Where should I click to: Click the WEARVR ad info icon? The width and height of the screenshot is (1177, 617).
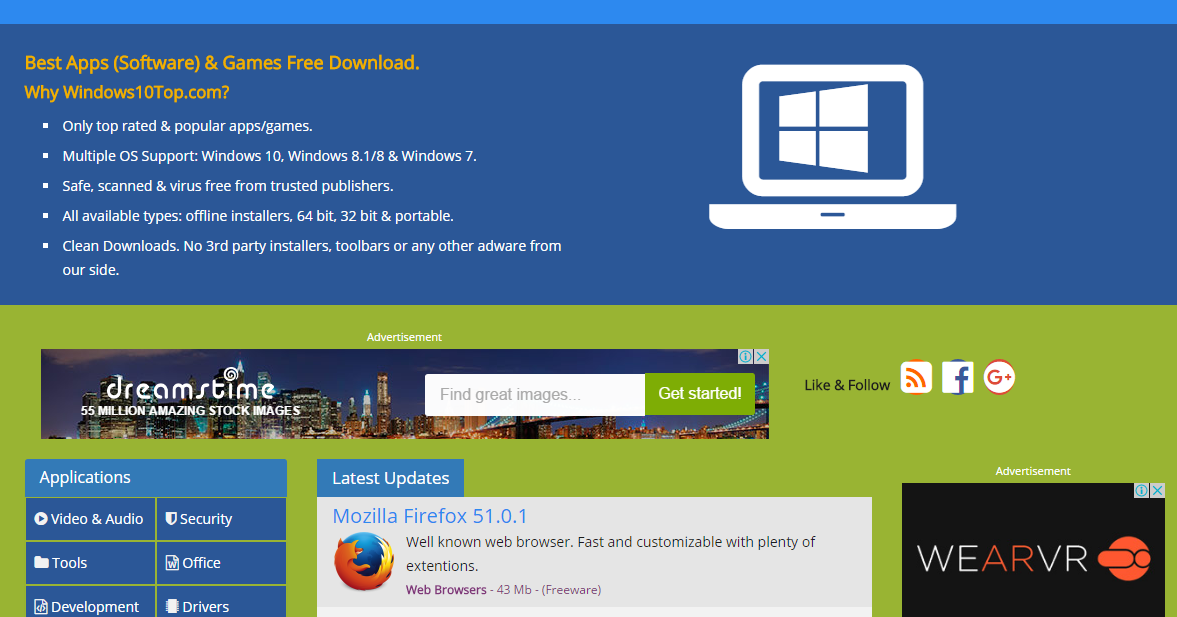click(x=1141, y=490)
